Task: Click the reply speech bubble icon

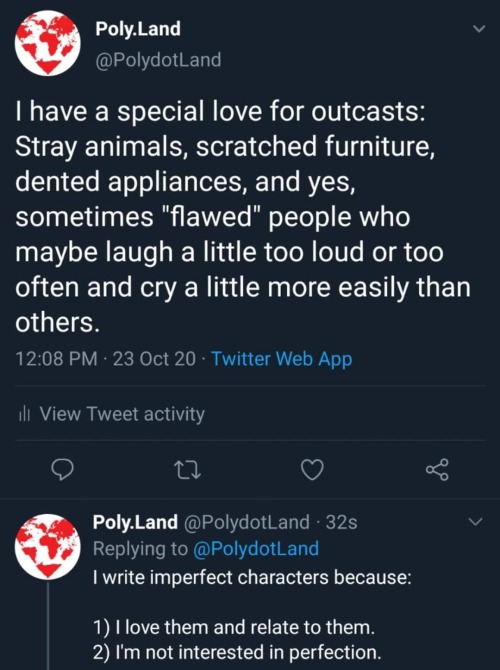Action: (62, 470)
